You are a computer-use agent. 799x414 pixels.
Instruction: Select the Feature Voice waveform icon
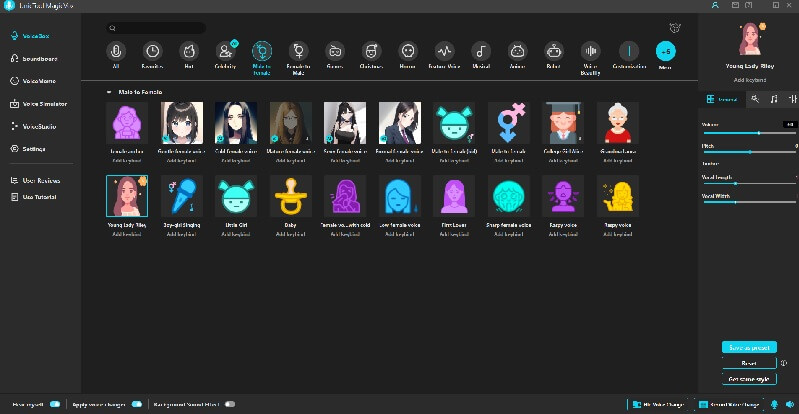445,50
